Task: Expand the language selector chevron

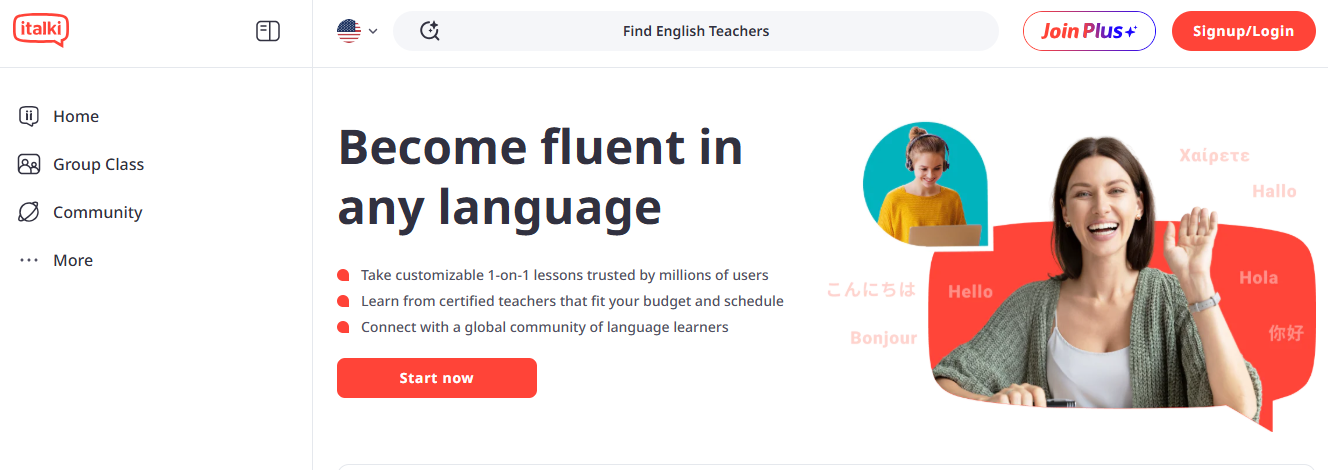Action: 373,31
